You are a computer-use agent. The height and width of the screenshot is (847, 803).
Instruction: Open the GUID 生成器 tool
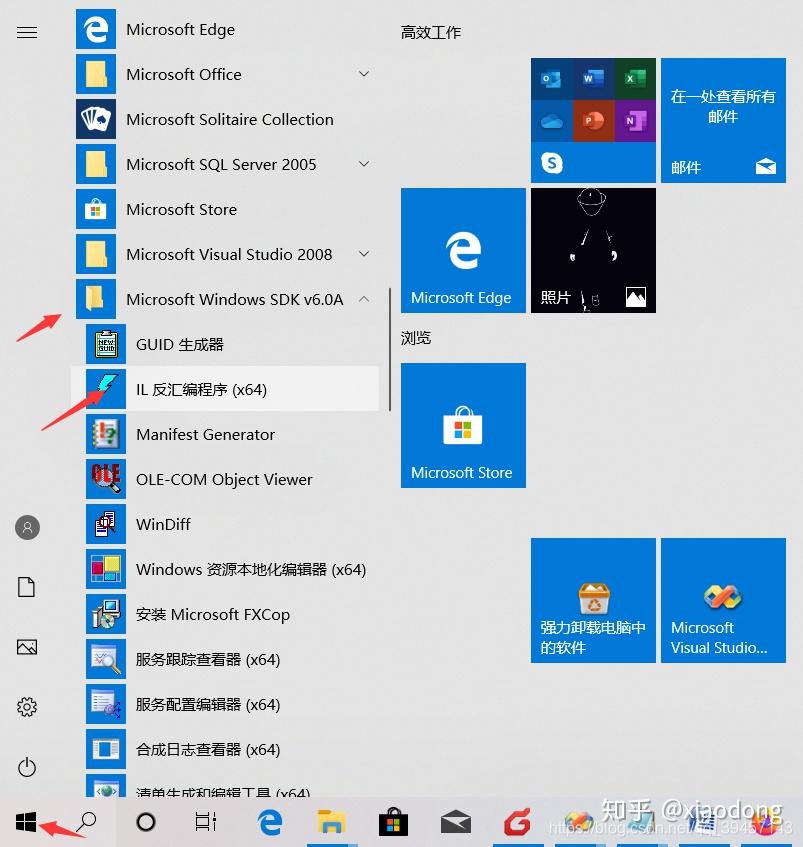coord(227,344)
